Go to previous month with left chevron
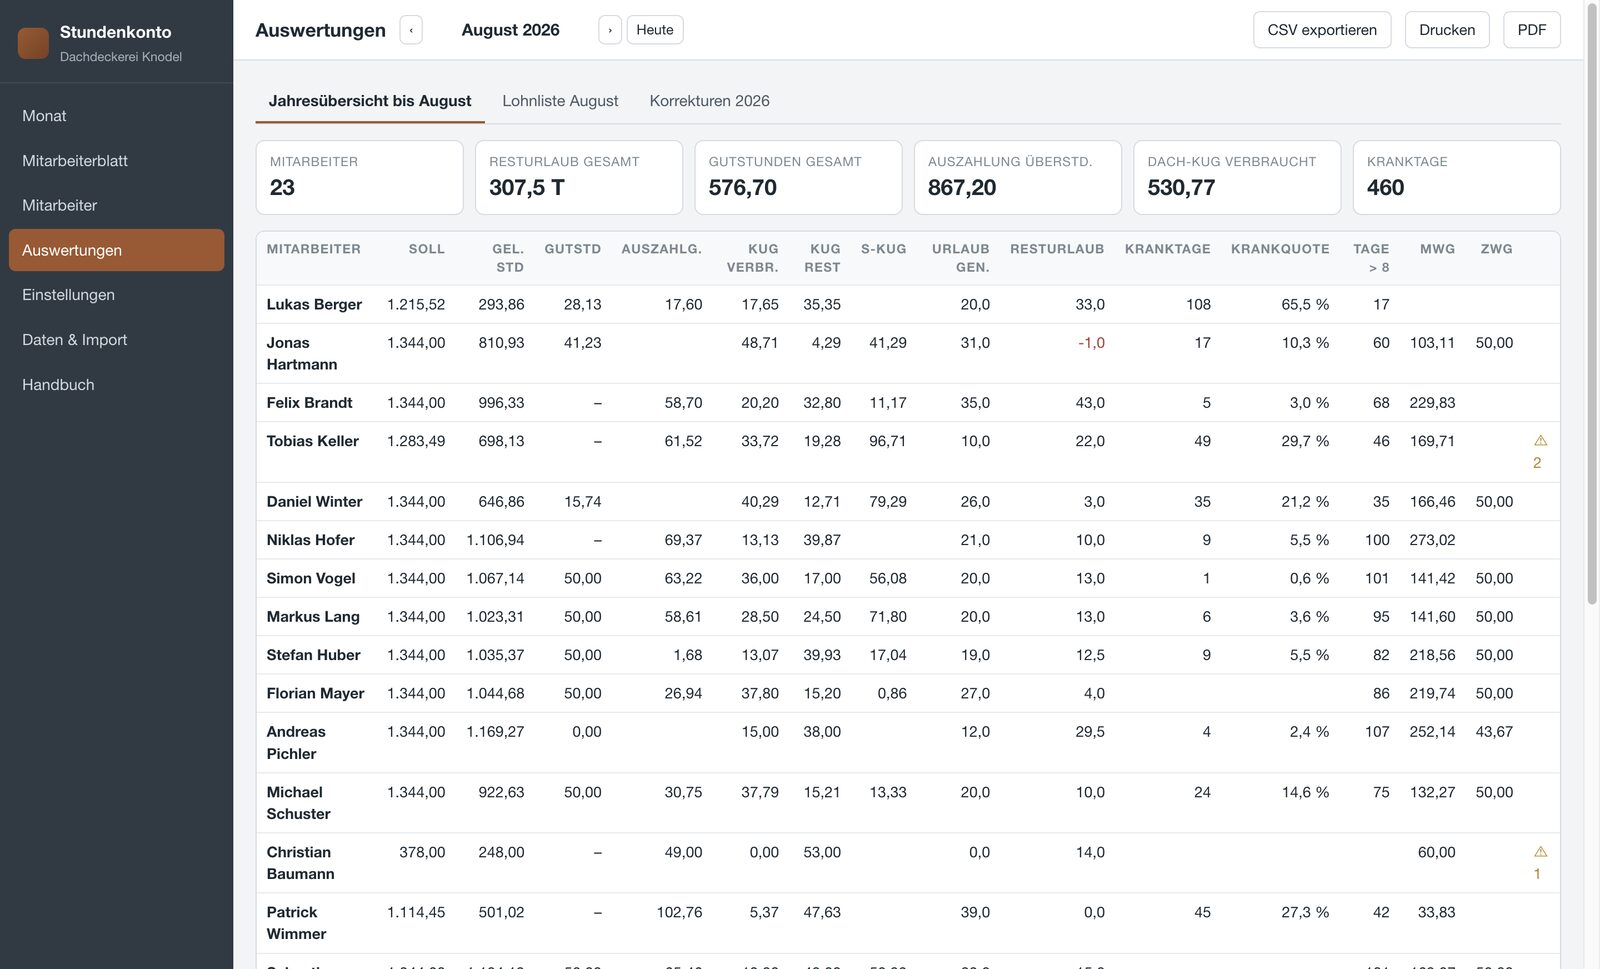The width and height of the screenshot is (1600, 969). click(411, 30)
